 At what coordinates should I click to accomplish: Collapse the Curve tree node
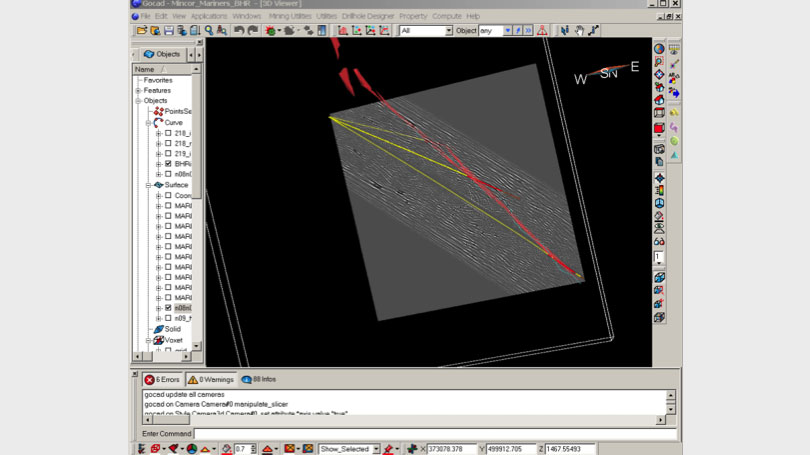point(148,123)
